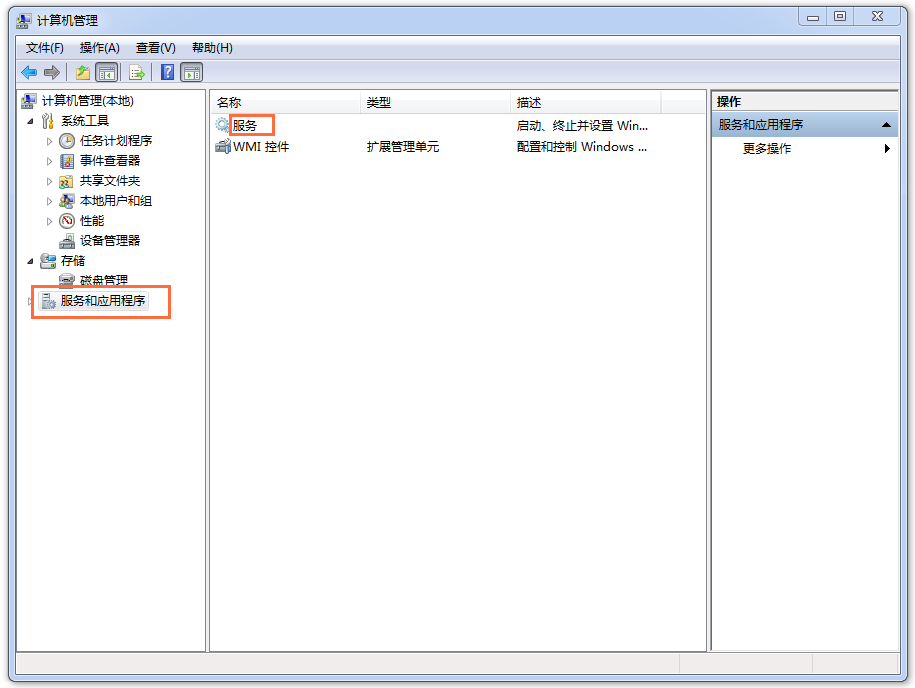Click the 计算机管理(本地) root icon
915x688 pixels.
pos(29,101)
